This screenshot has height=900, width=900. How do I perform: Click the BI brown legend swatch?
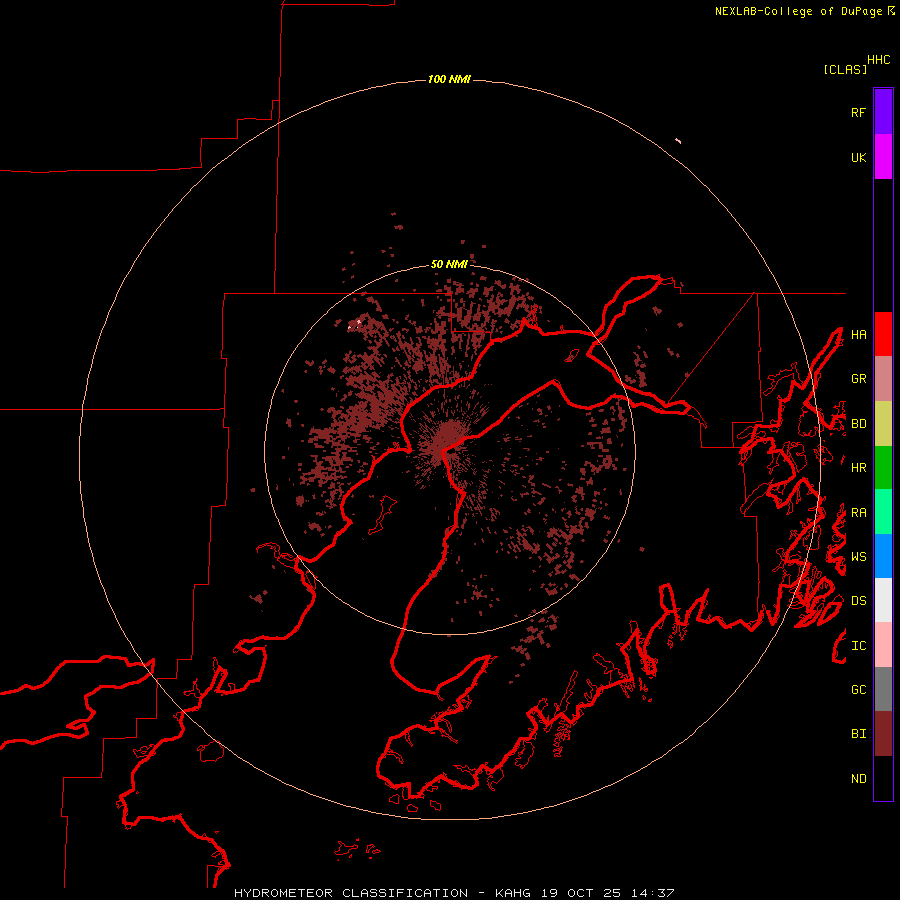[x=883, y=734]
